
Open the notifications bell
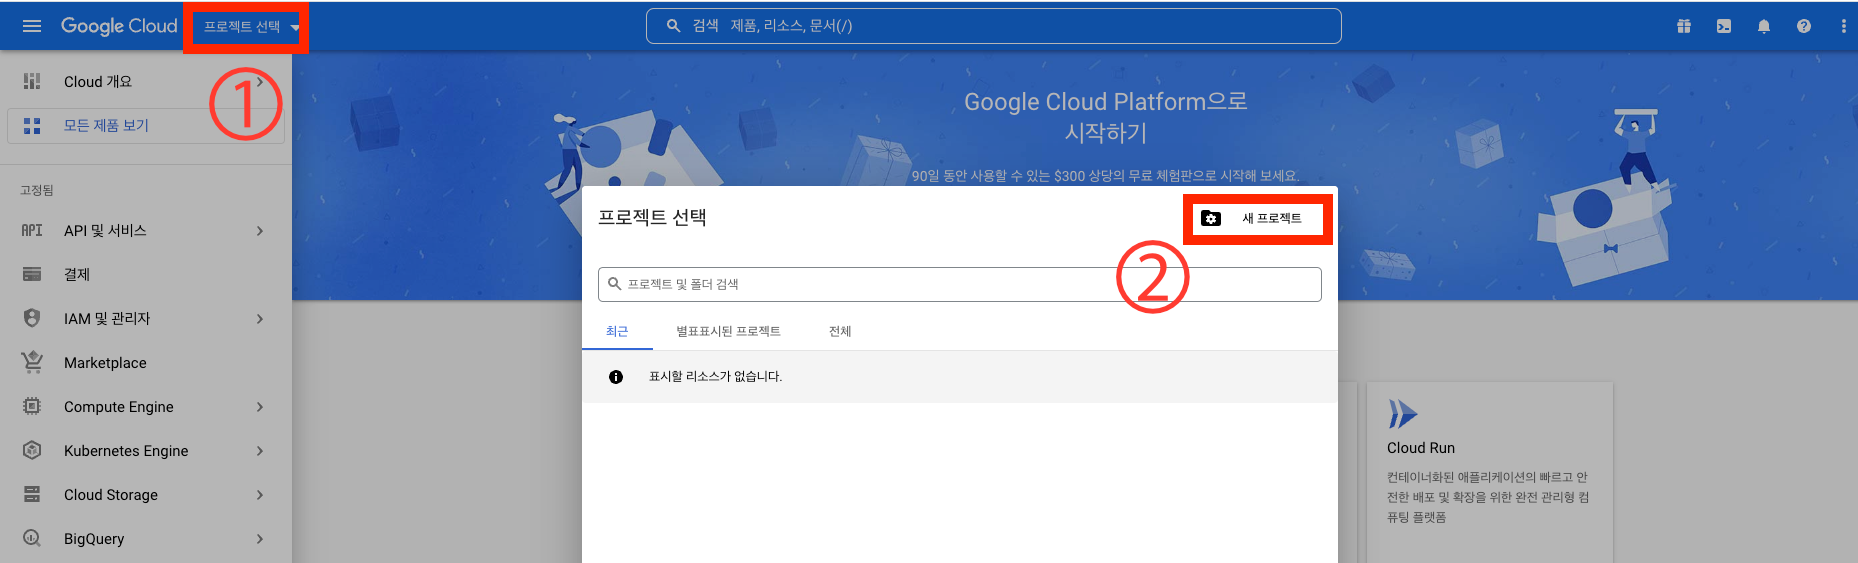pyautogui.click(x=1764, y=26)
